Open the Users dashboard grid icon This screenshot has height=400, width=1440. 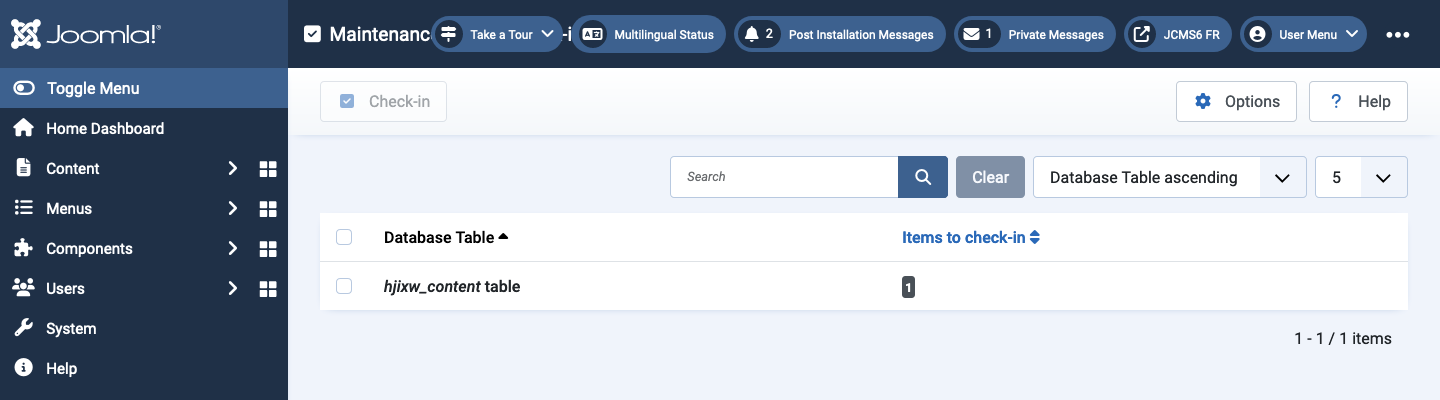tap(268, 289)
